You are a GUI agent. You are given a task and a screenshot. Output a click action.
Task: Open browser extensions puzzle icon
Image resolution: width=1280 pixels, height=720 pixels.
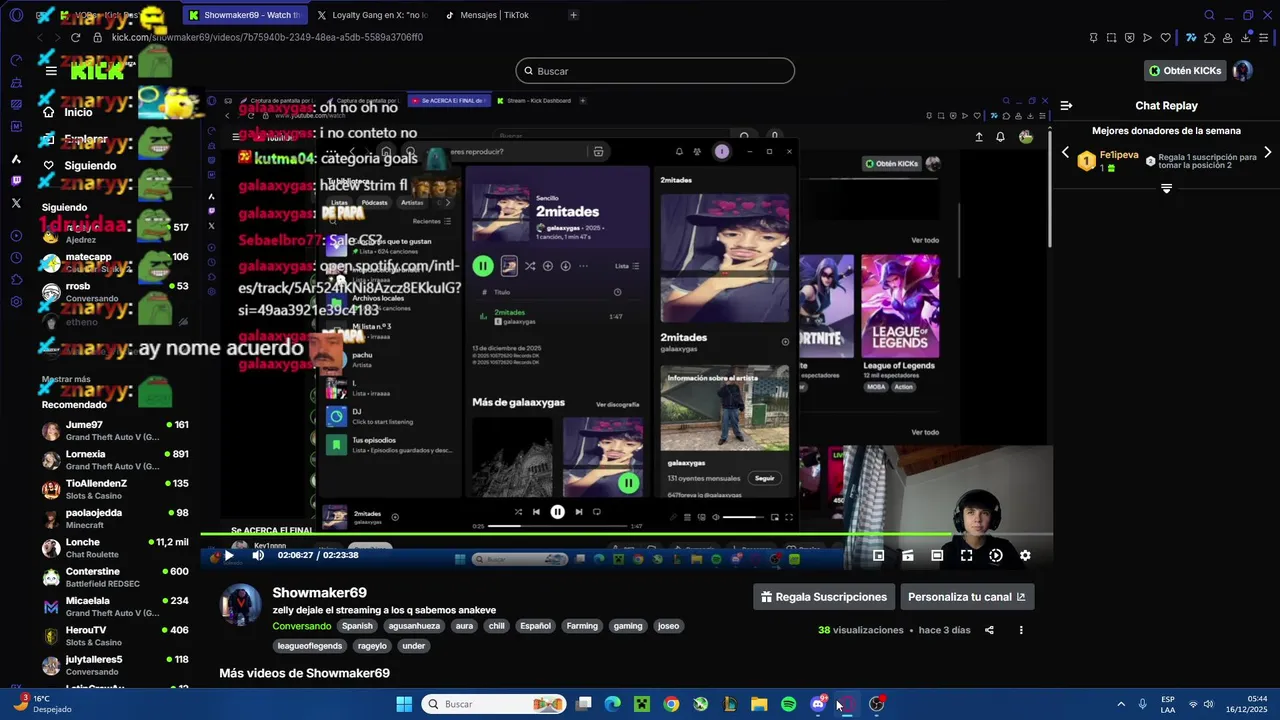coord(1209,38)
